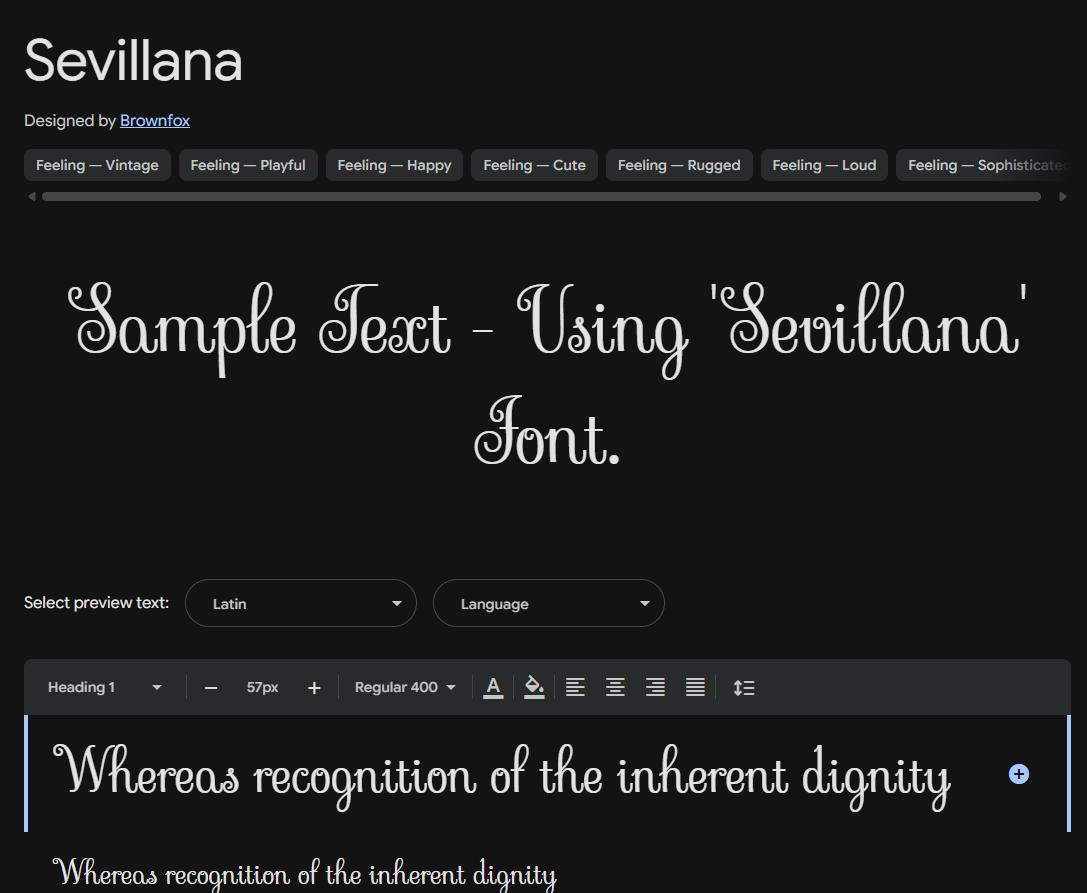Screen dimensions: 1087x893
Task: Click the horizontal tags scrollbar thumb
Action: [541, 197]
